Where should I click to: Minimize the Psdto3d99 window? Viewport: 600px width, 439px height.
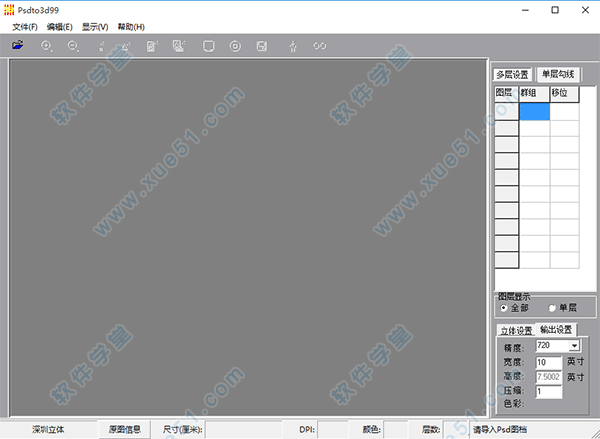coord(525,10)
